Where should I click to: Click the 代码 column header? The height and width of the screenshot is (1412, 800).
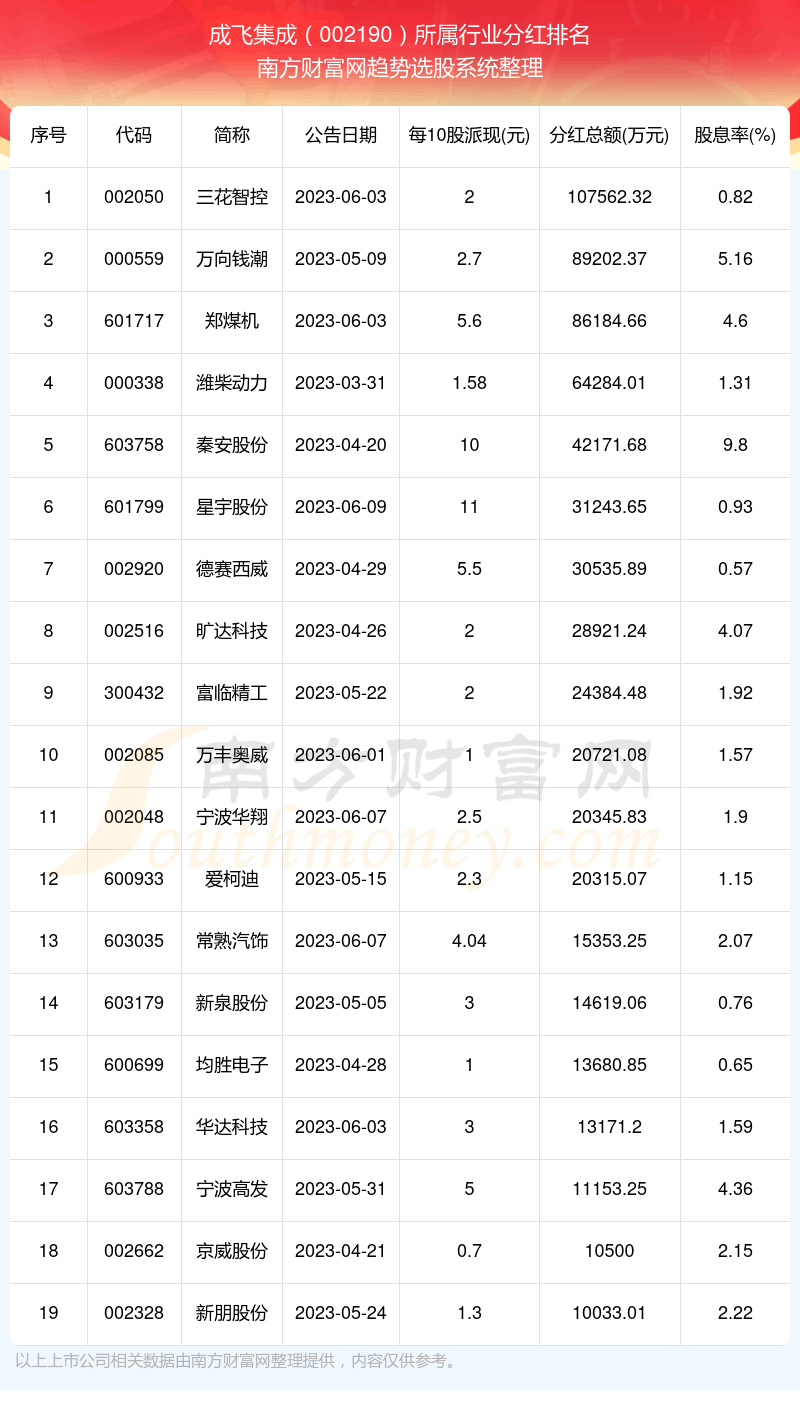[x=134, y=135]
